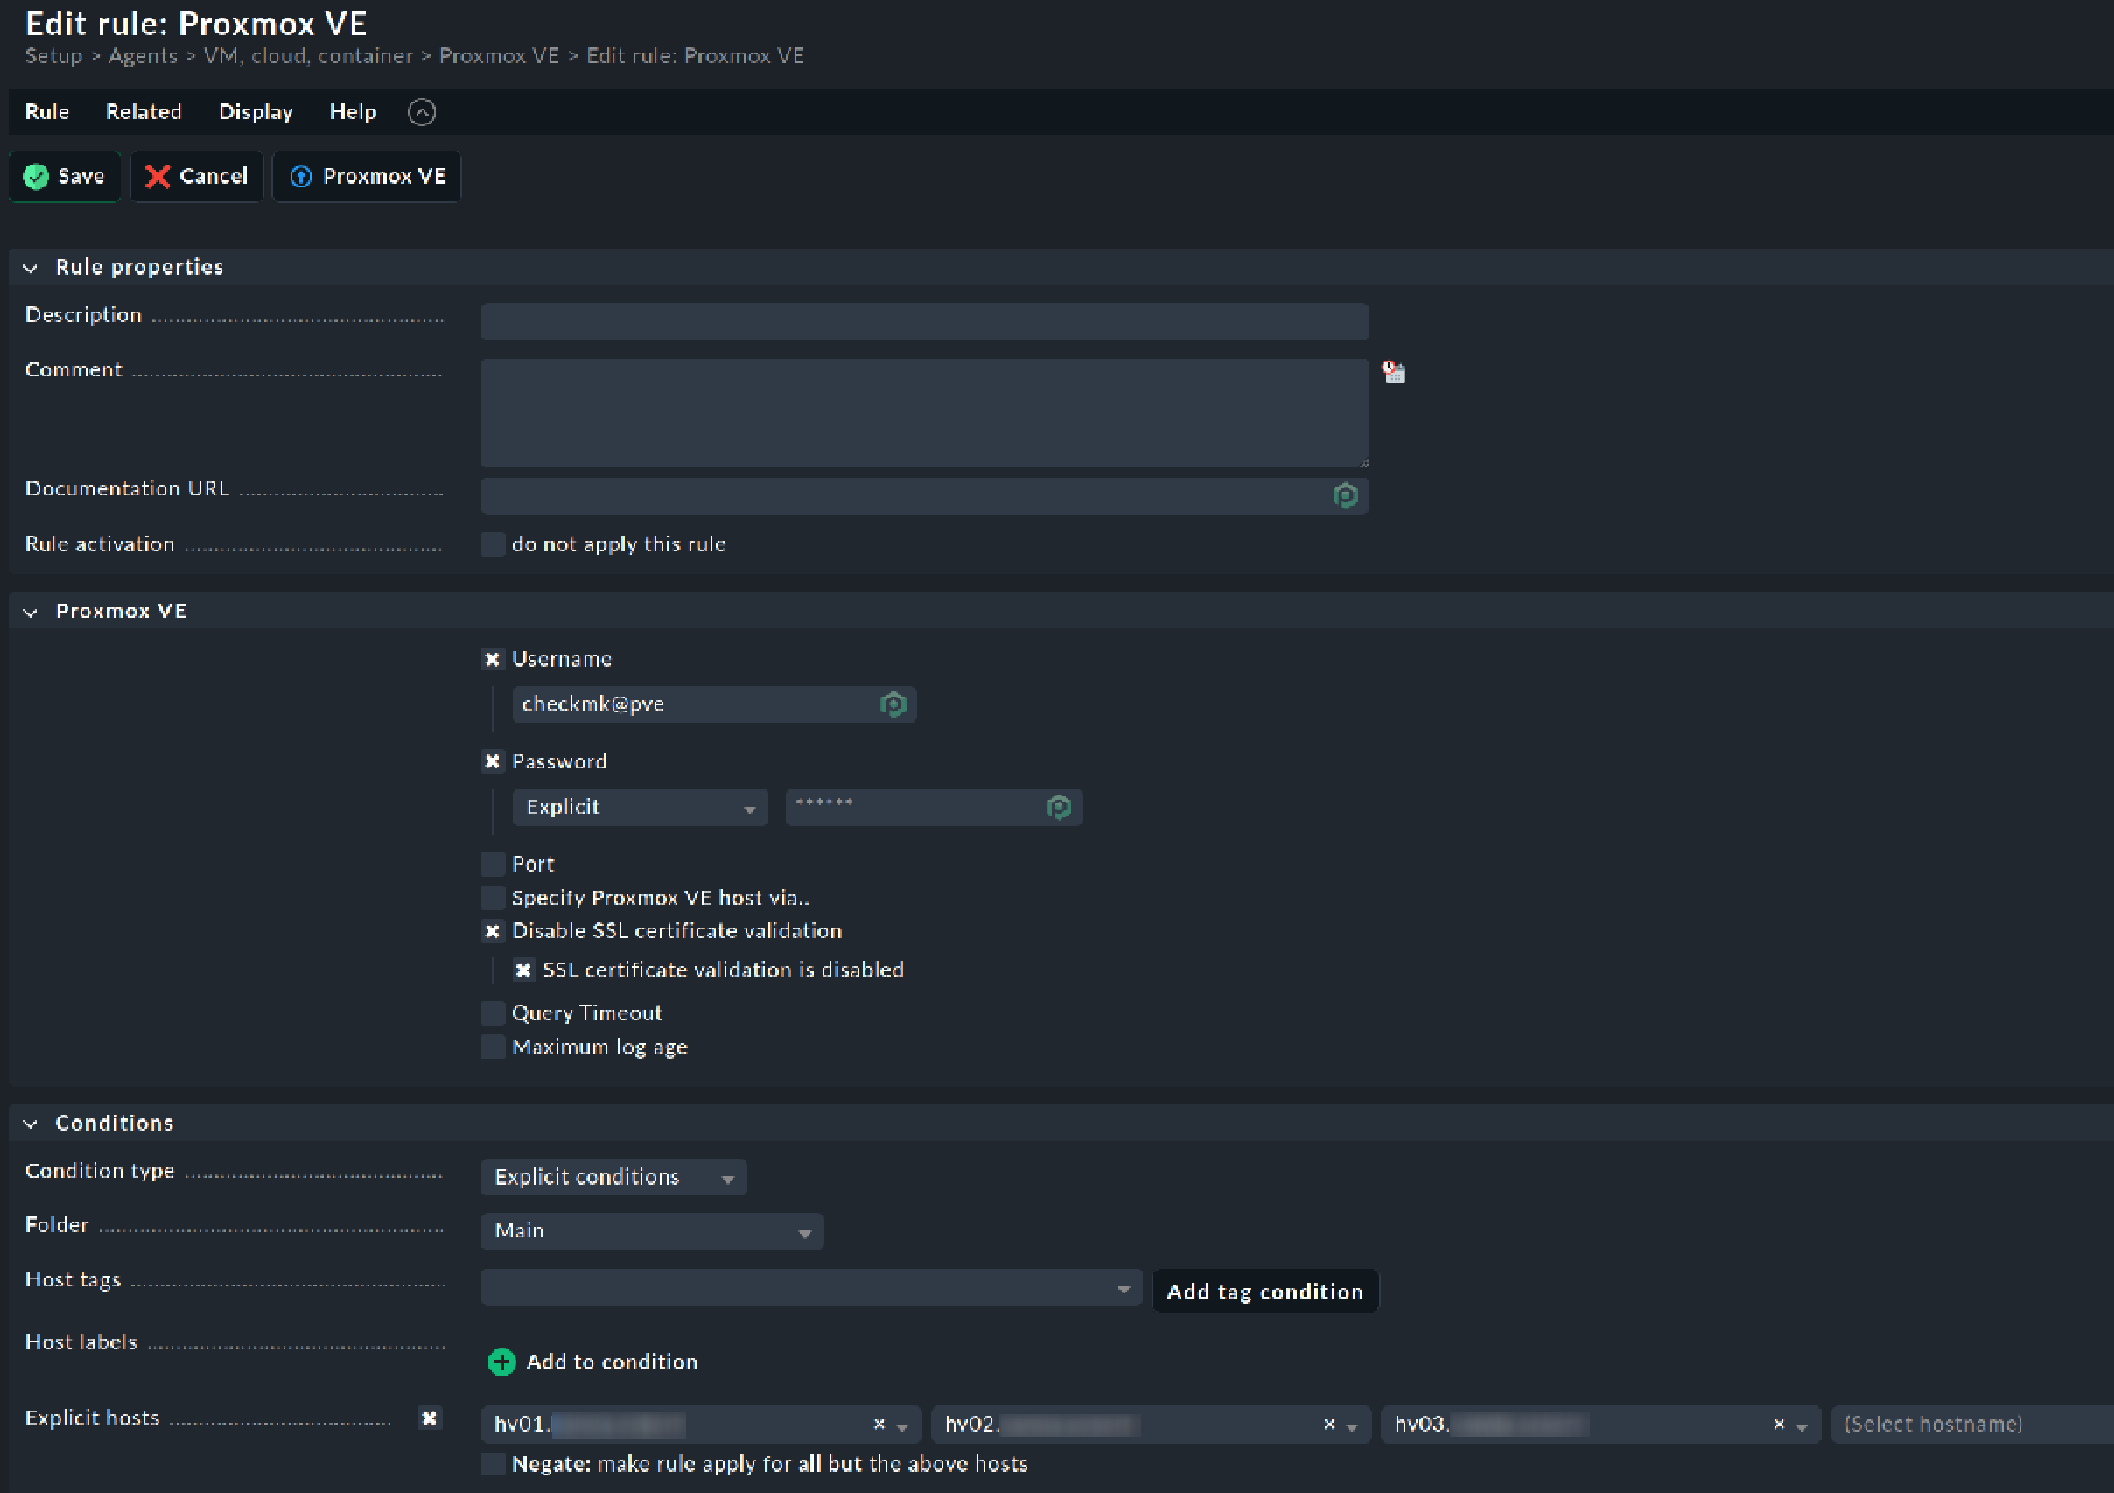This screenshot has width=2114, height=1493.
Task: Click into the Description input field
Action: pos(924,322)
